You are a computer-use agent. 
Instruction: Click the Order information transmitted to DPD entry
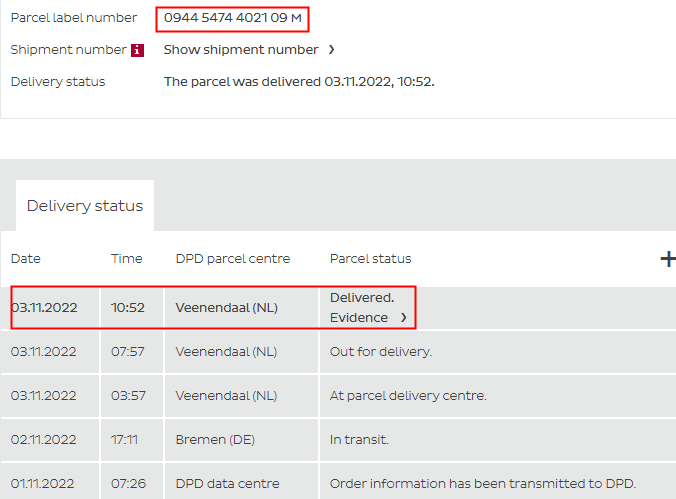point(482,484)
